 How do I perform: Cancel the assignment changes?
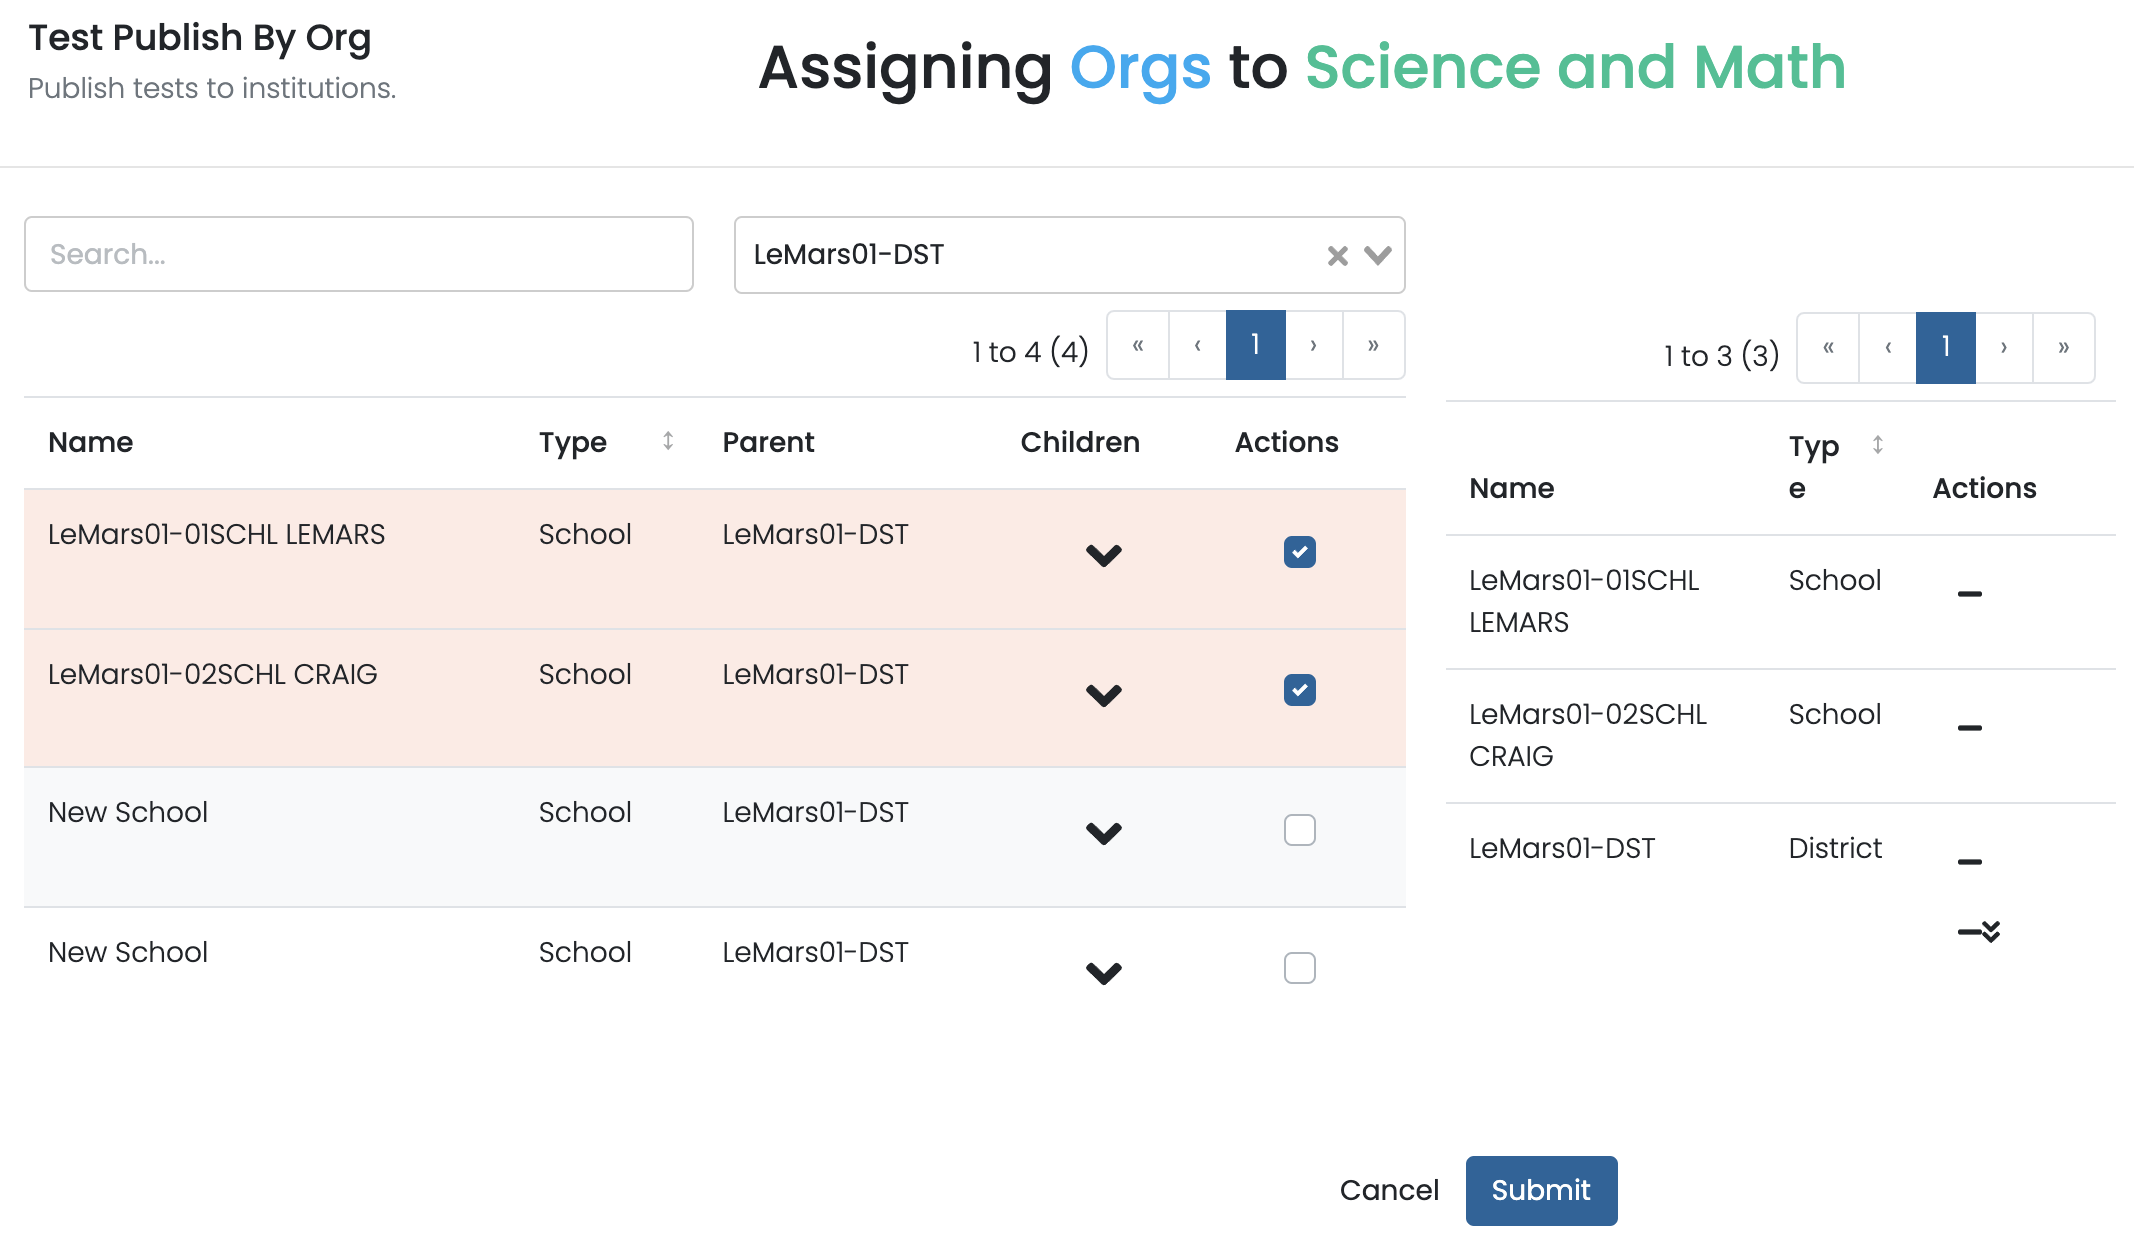pyautogui.click(x=1389, y=1190)
